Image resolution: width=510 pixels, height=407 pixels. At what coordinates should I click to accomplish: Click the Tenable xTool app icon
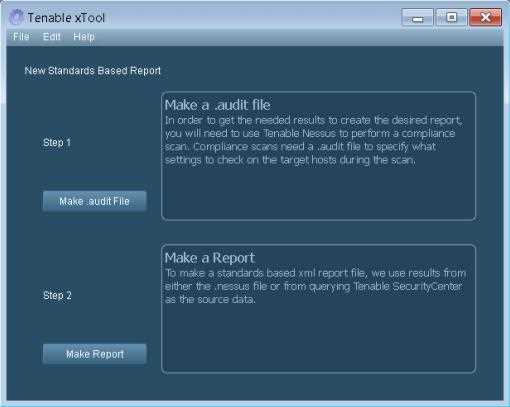coord(16,17)
